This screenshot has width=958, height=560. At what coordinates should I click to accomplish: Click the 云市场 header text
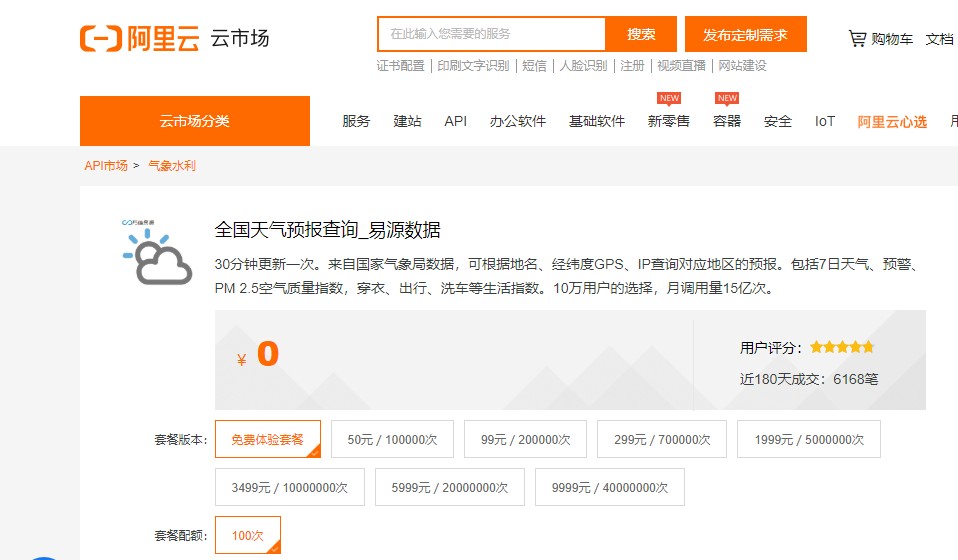pyautogui.click(x=240, y=38)
